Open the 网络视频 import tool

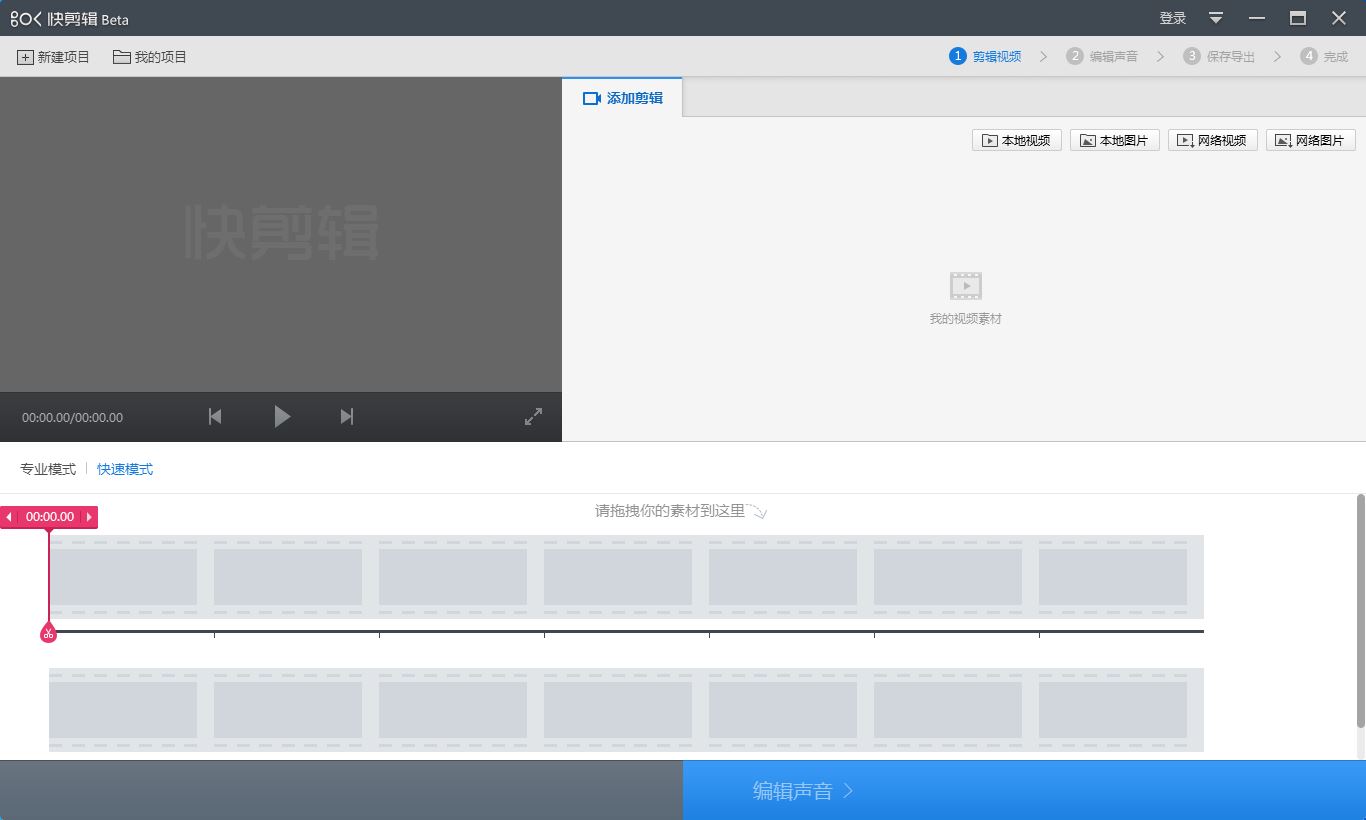click(1212, 140)
